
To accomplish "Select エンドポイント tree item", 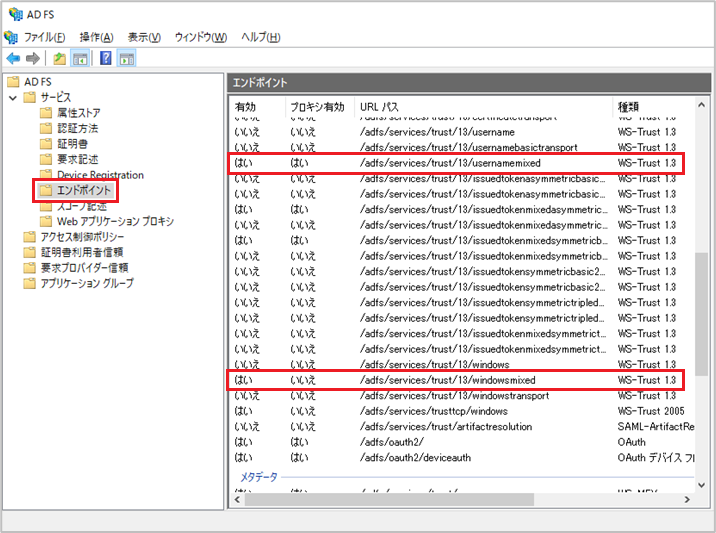I will [84, 190].
